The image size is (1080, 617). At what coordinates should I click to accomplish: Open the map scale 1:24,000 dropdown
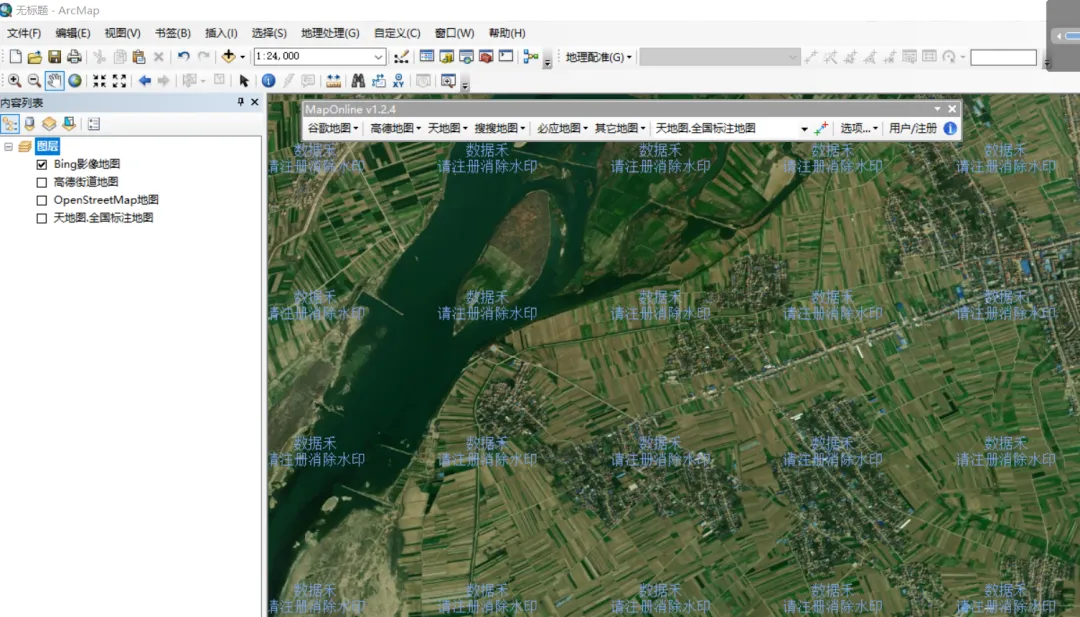pyautogui.click(x=379, y=57)
